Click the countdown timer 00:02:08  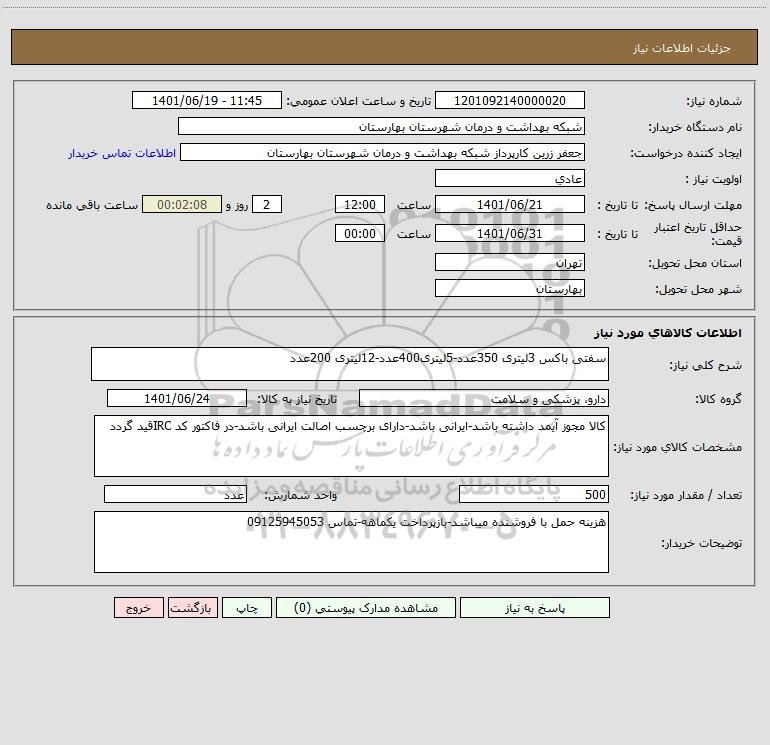(182, 204)
